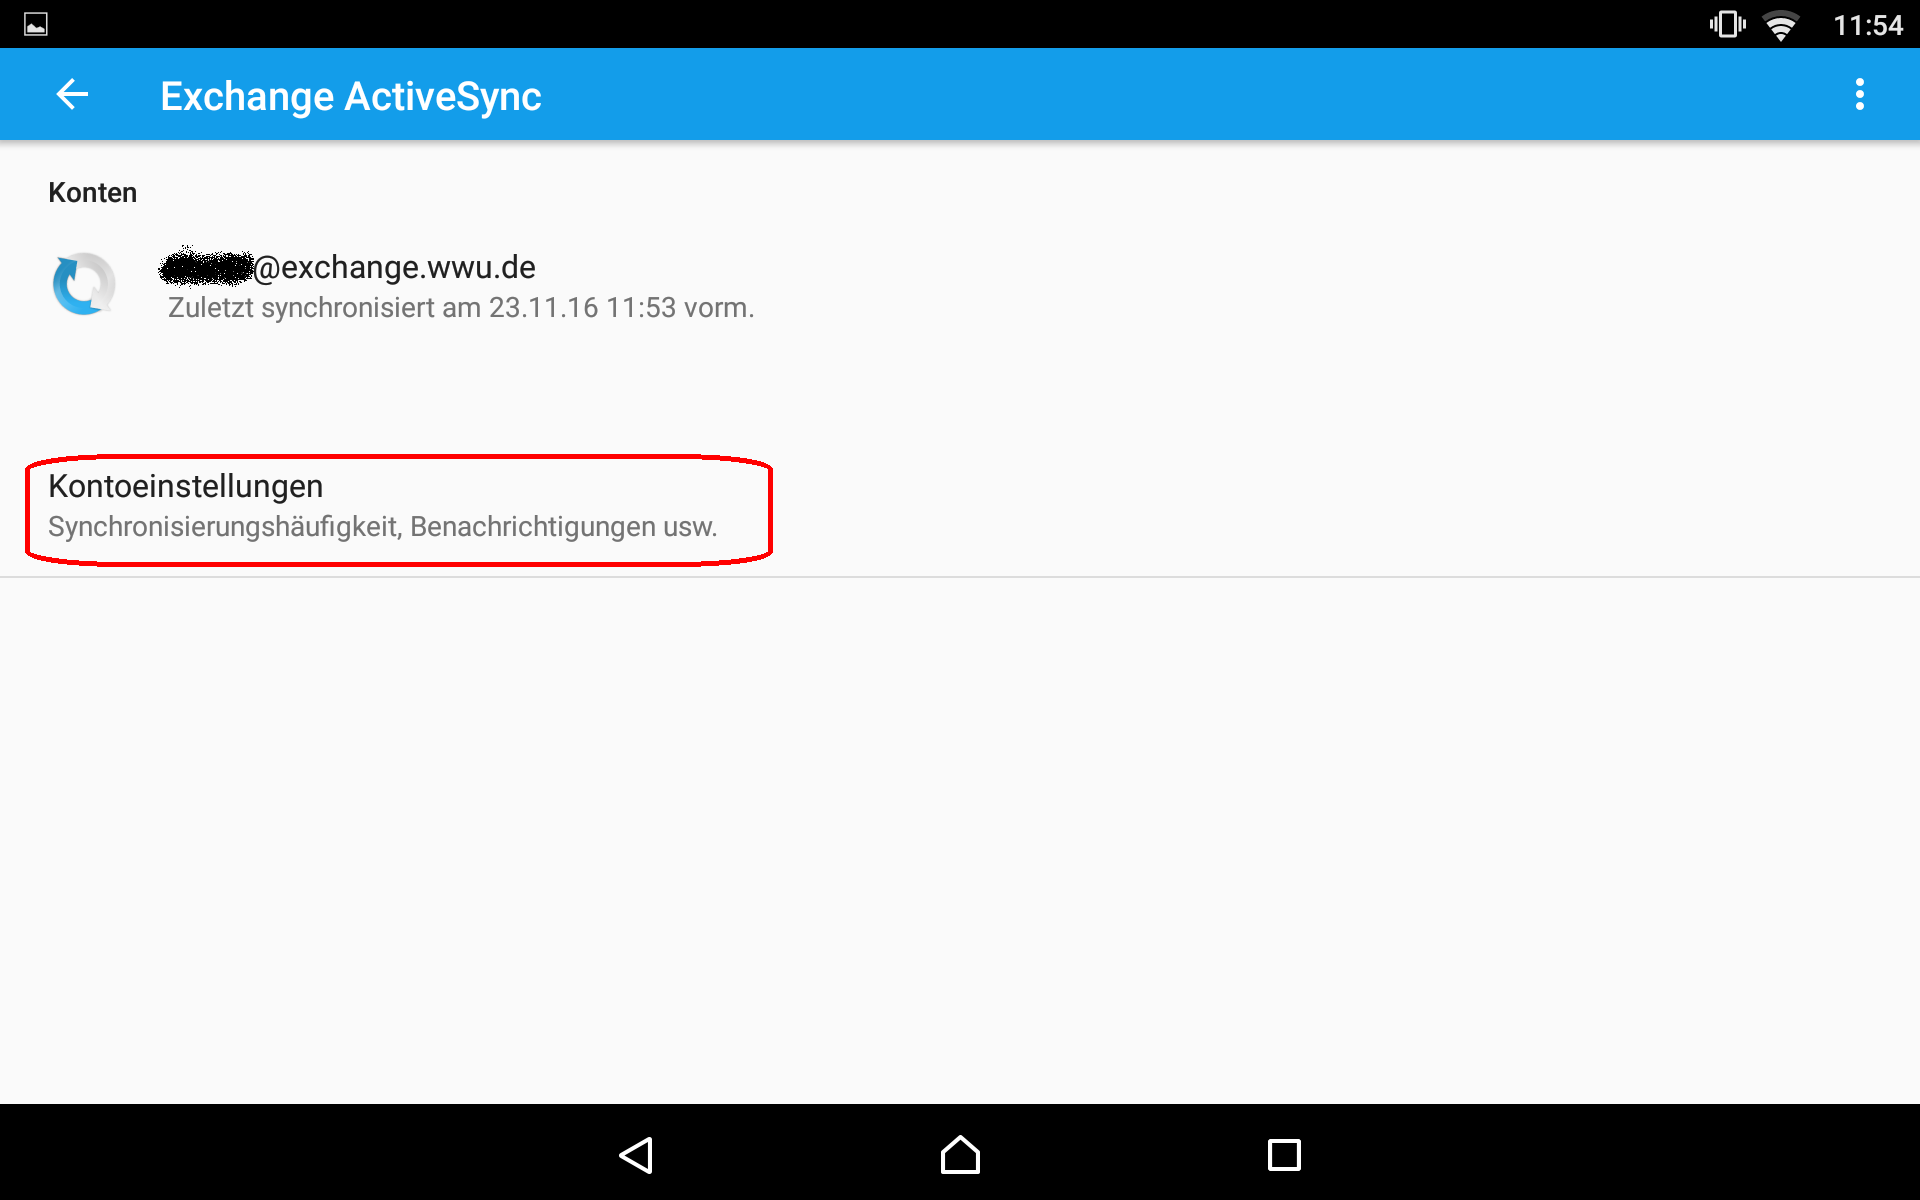1920x1200 pixels.
Task: Tap the 11:54 clock in status bar
Action: tap(1867, 25)
